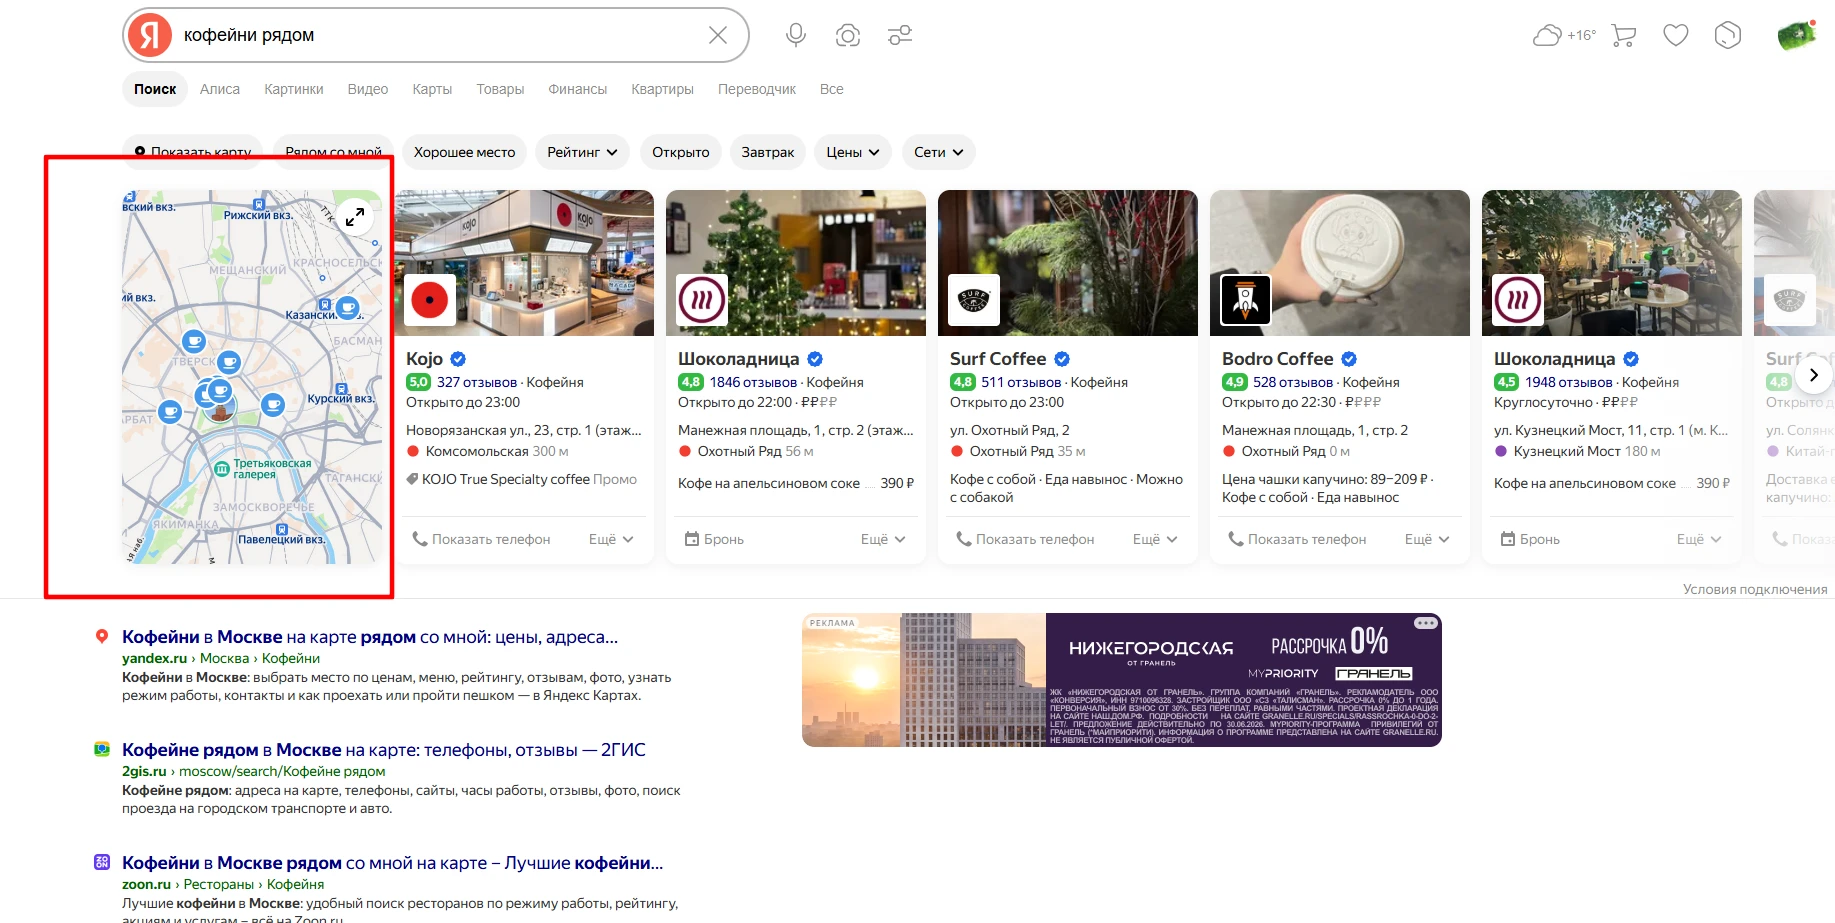The width and height of the screenshot is (1835, 923).
Task: Expand Ещё on first Шоколадница card
Action: 883,539
